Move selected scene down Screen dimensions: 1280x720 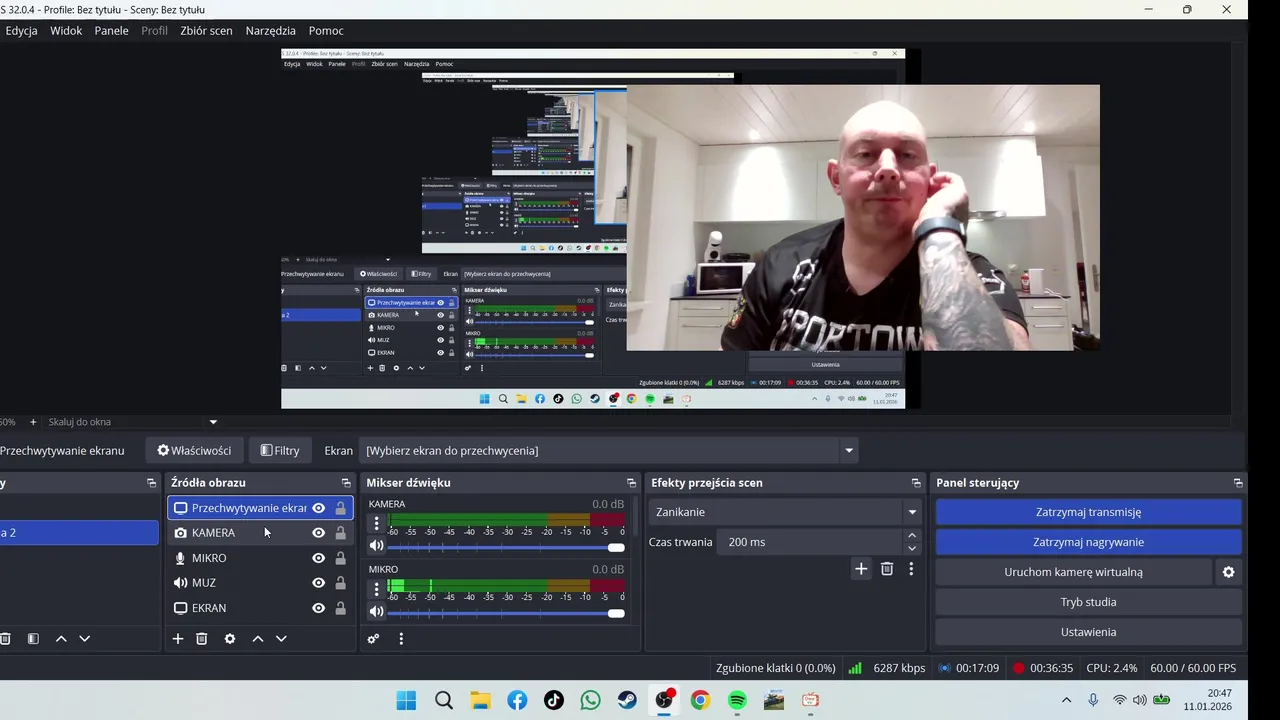click(x=85, y=639)
